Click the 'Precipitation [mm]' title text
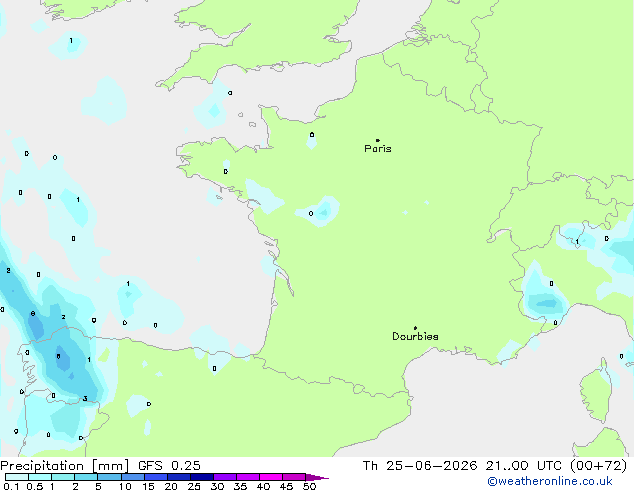 [65, 466]
